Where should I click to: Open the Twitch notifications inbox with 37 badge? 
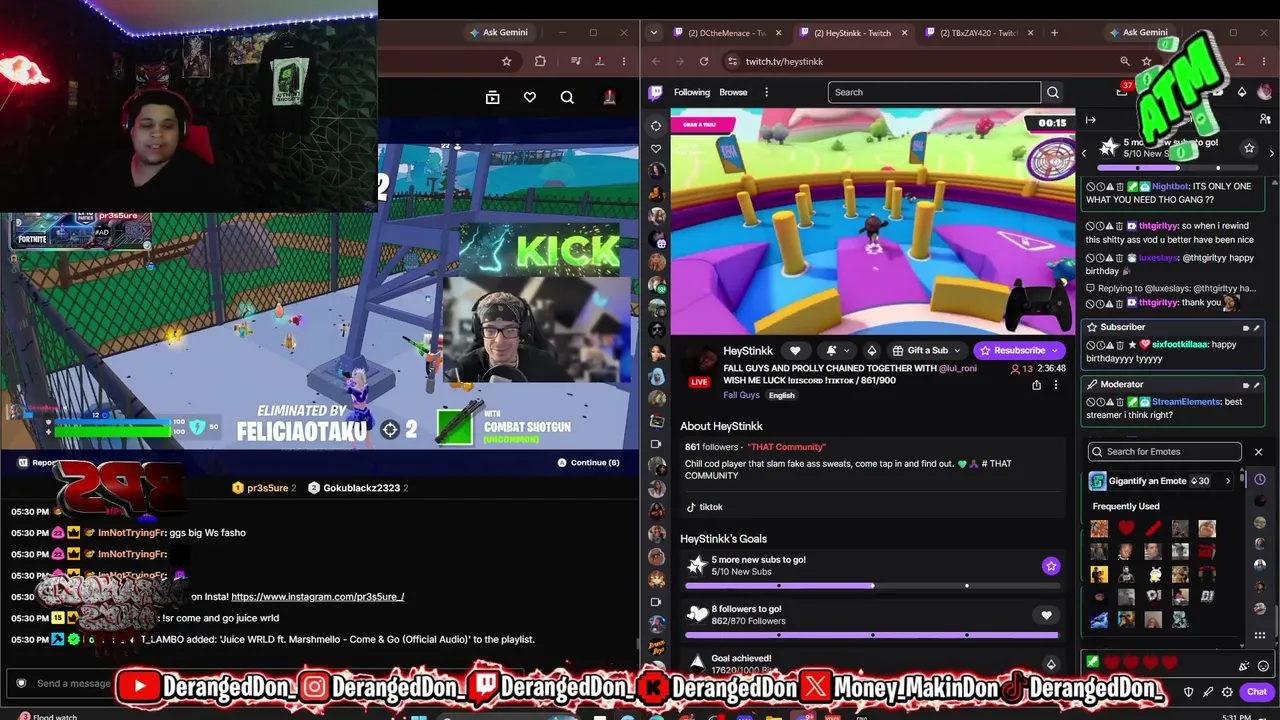pyautogui.click(x=1122, y=91)
